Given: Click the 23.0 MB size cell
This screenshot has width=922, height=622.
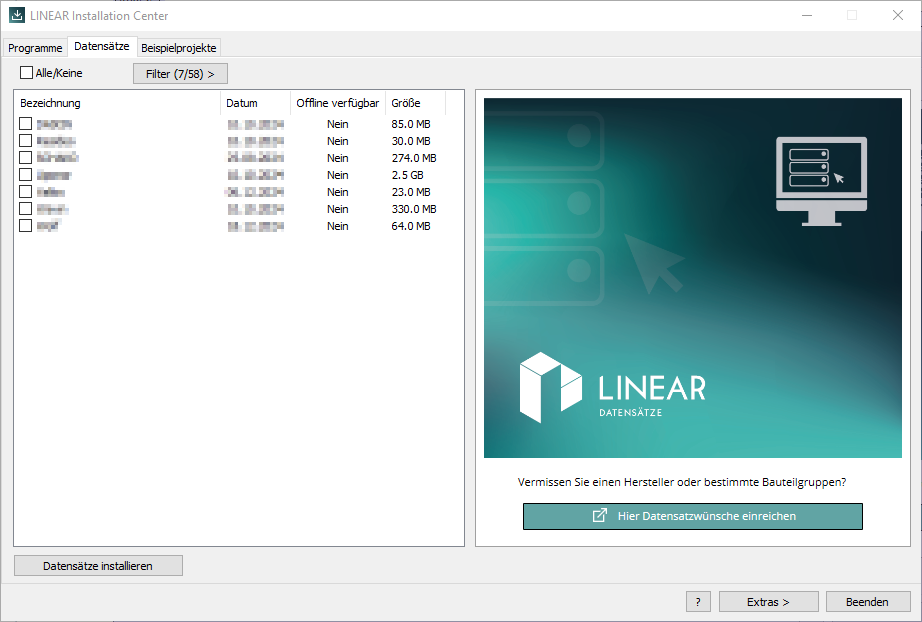Looking at the screenshot, I should 411,192.
